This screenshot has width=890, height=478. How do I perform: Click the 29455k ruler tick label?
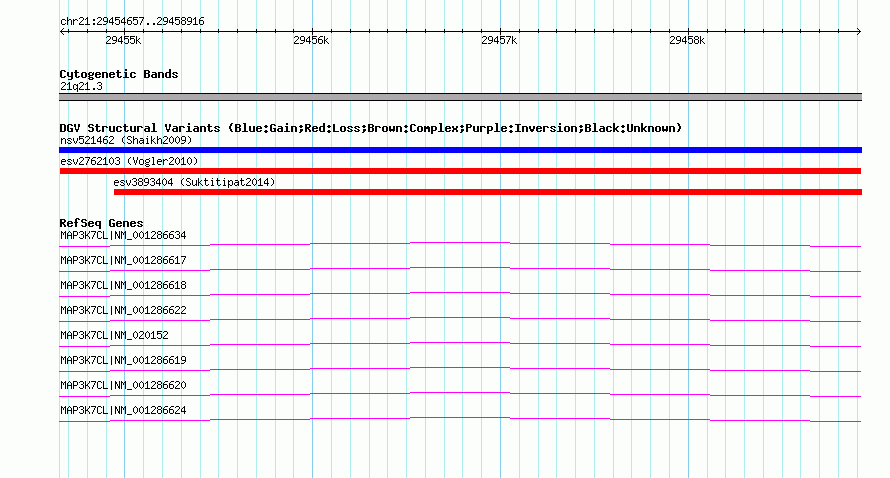click(123, 40)
